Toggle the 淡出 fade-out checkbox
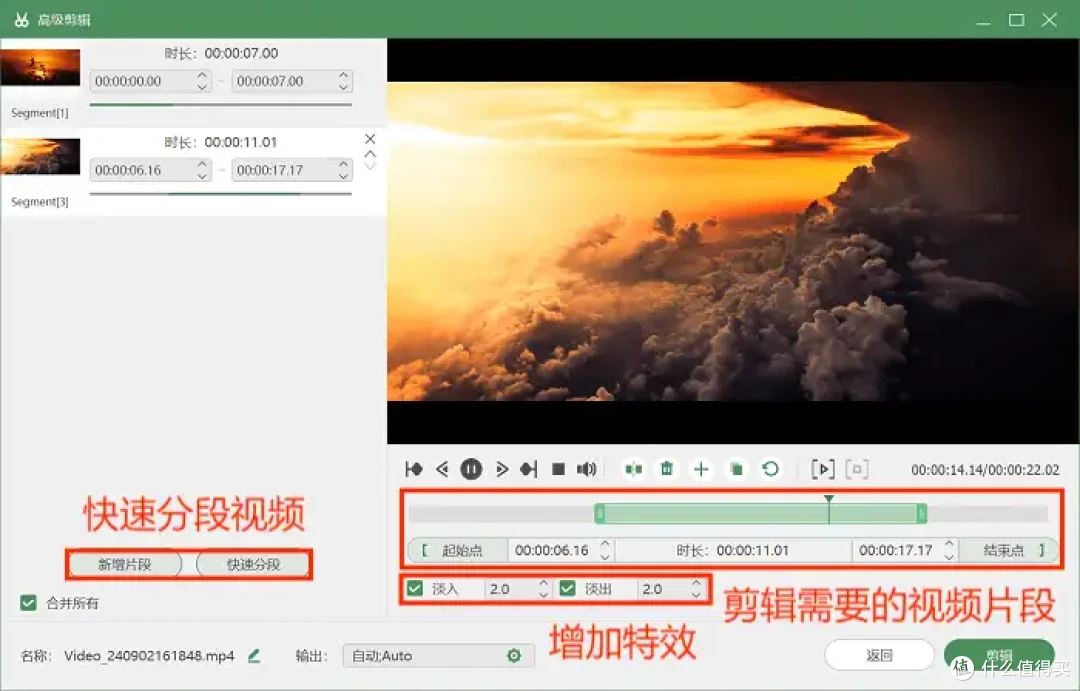The width and height of the screenshot is (1080, 691). tap(568, 588)
